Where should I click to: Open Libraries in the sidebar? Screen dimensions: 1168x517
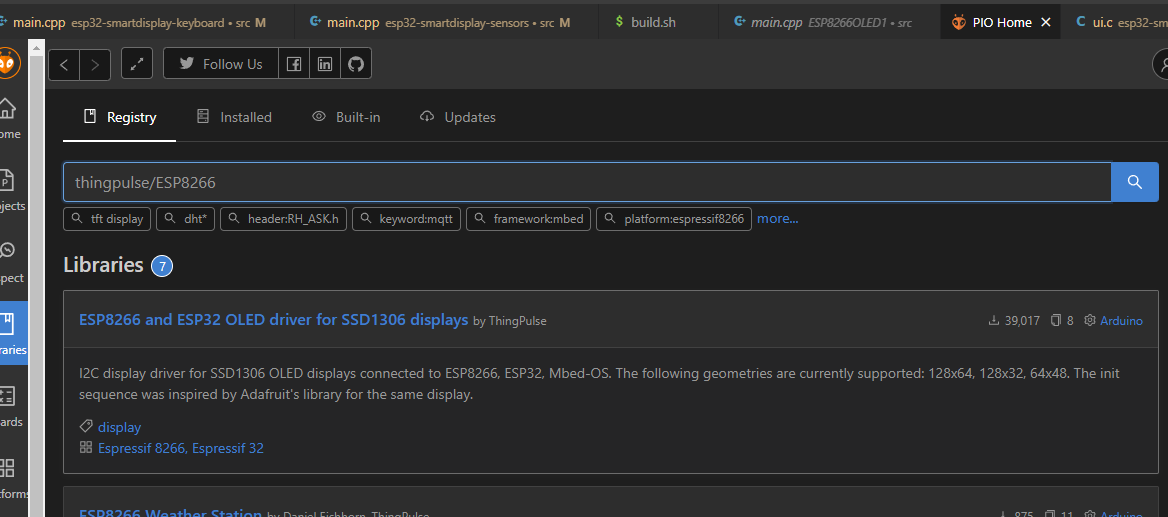coord(7,332)
